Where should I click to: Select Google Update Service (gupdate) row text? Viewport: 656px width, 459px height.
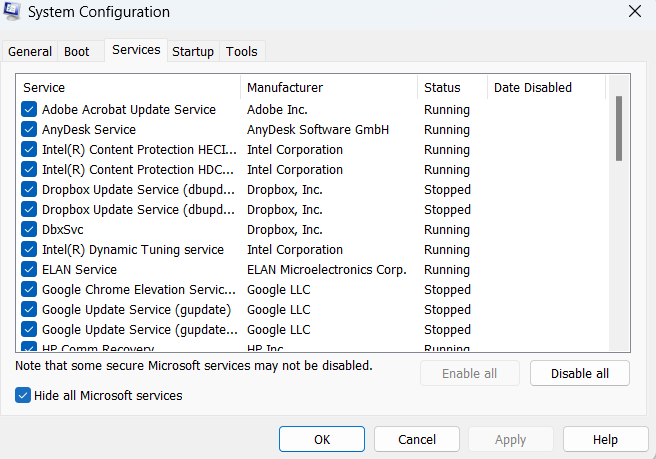point(136,310)
